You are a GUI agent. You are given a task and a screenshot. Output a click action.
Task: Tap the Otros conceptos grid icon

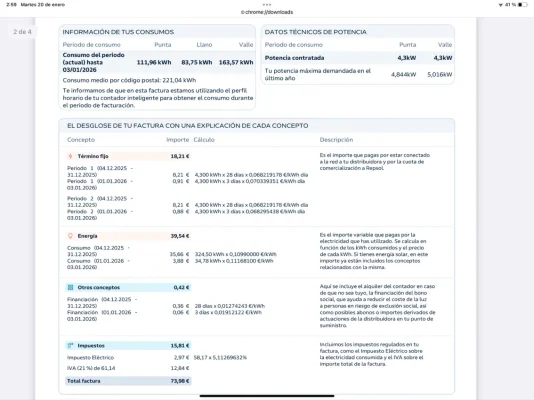(x=70, y=287)
